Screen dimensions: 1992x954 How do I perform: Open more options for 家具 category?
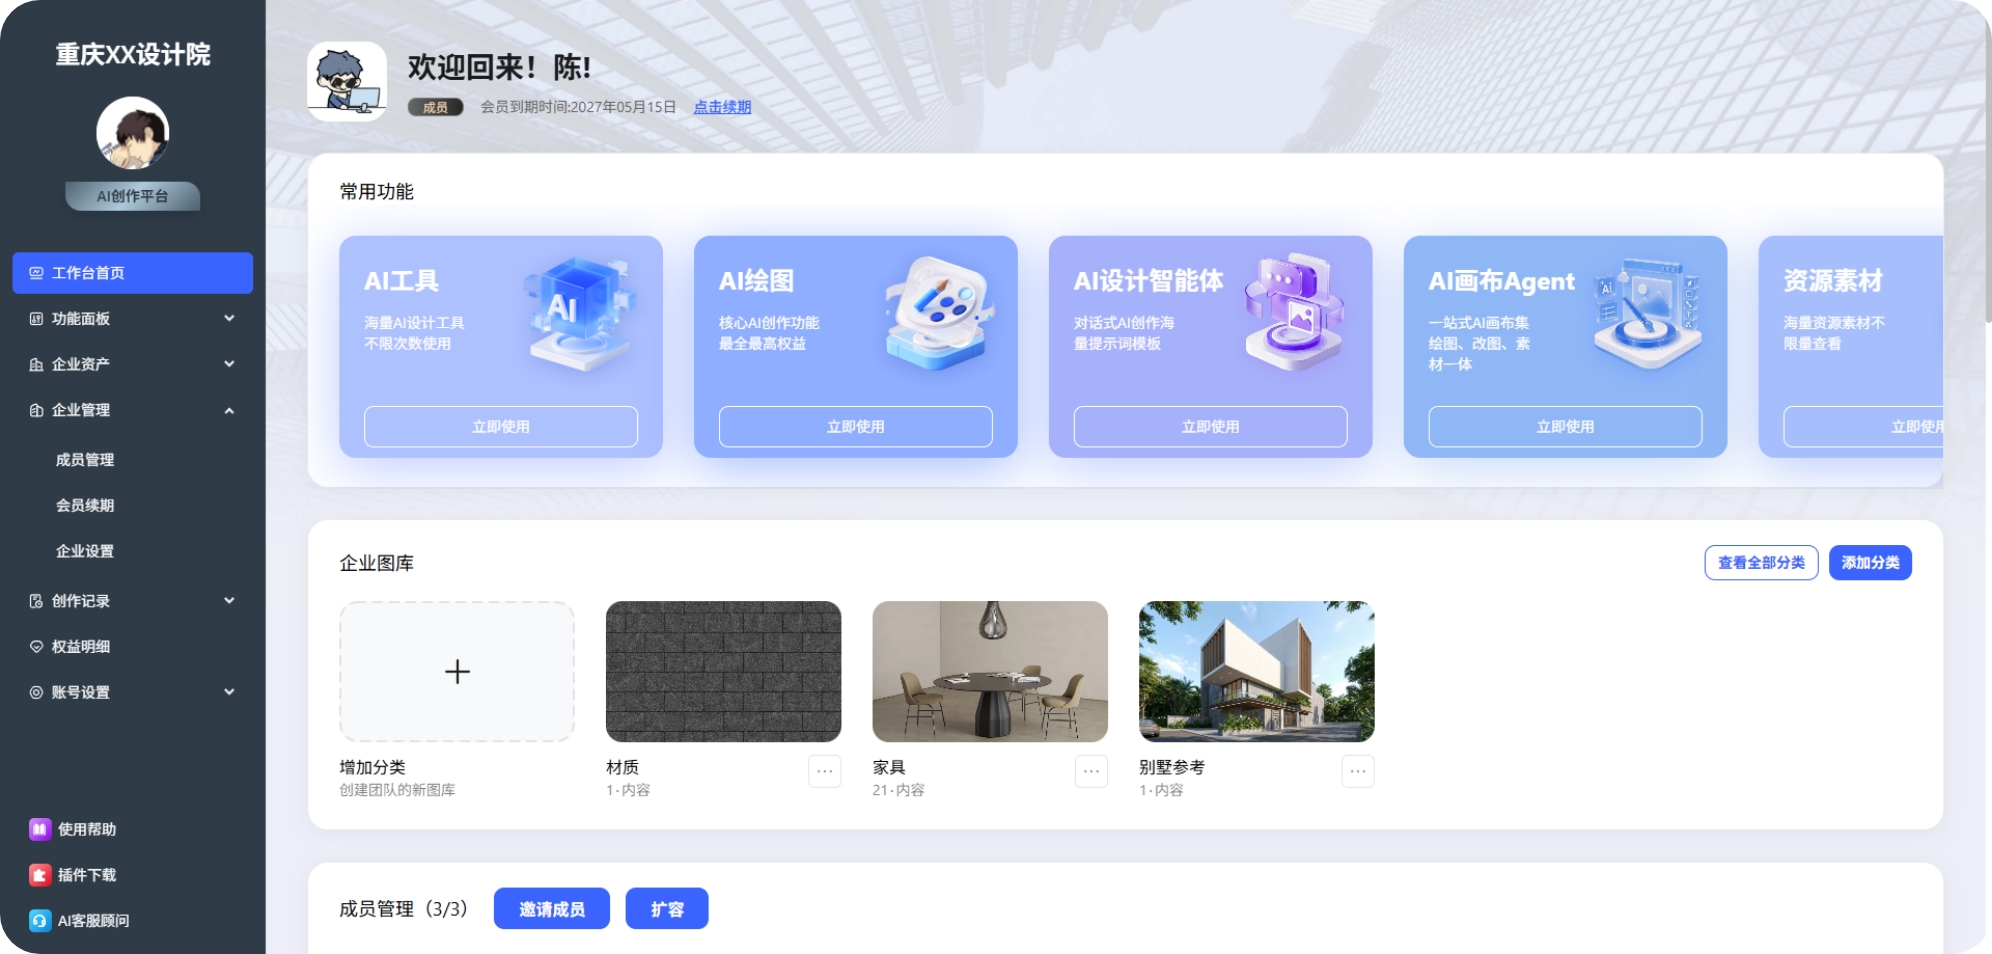pyautogui.click(x=1091, y=771)
